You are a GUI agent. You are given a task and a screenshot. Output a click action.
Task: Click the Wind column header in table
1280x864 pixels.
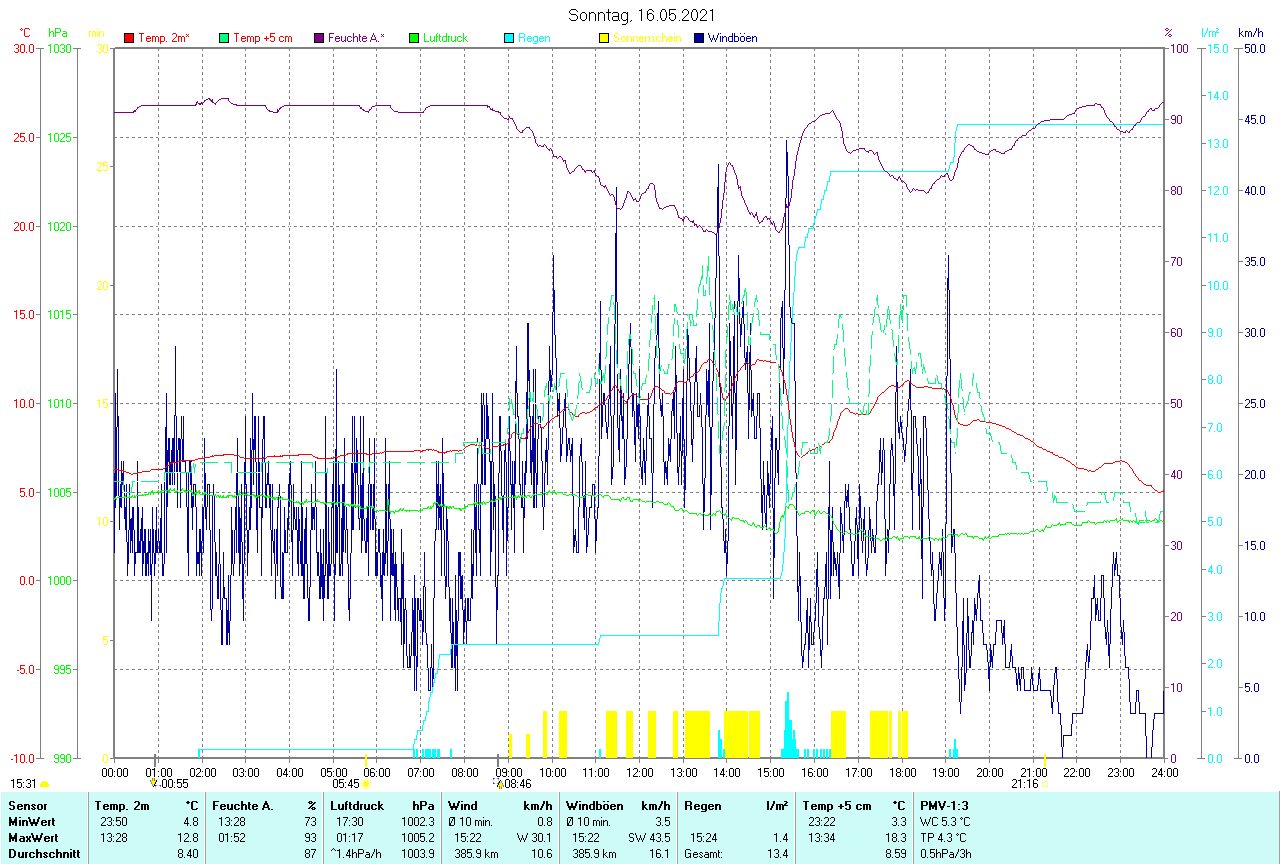(x=462, y=805)
